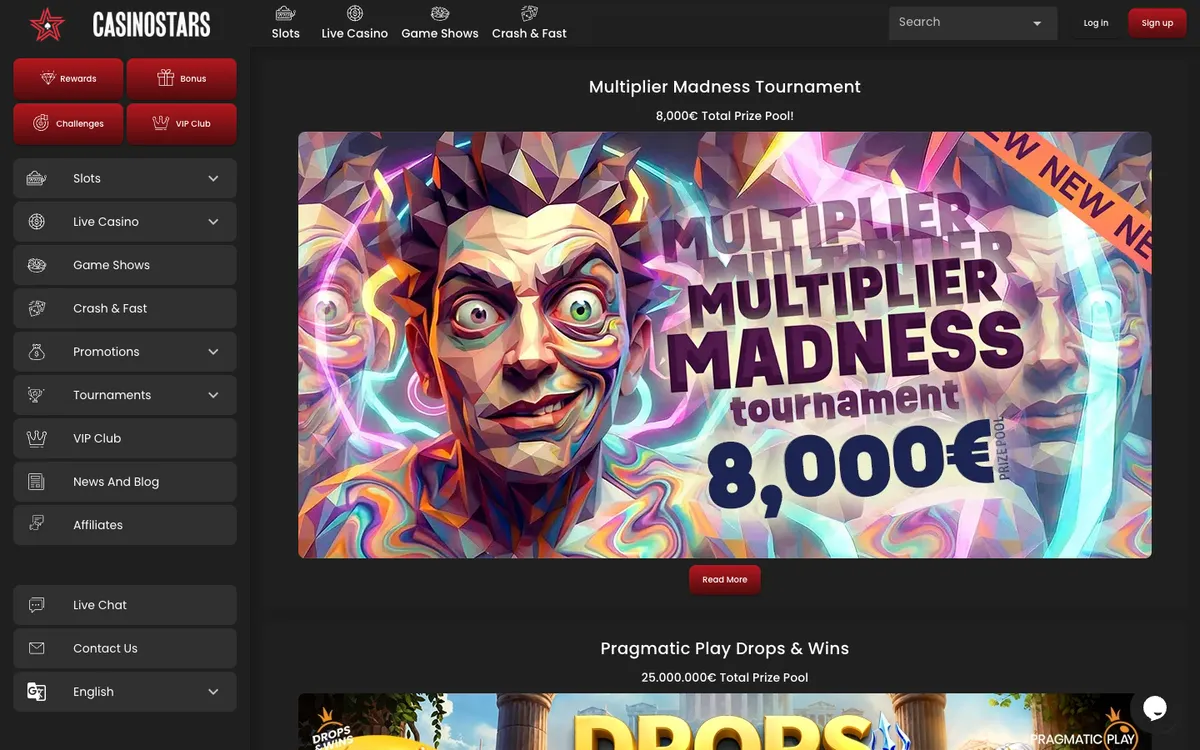Open the Bonus button

point(182,78)
